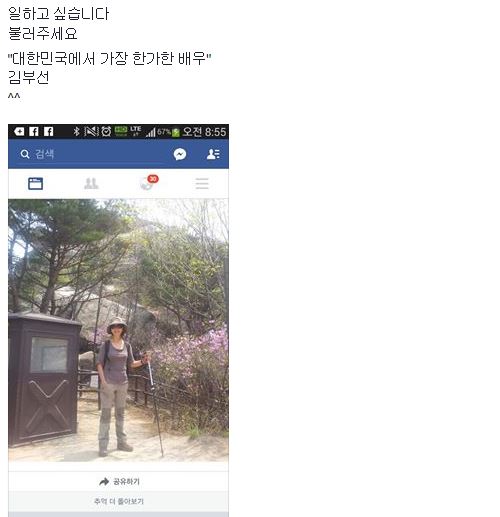
Task: Tap the alarm clock status icon
Action: pos(106,132)
